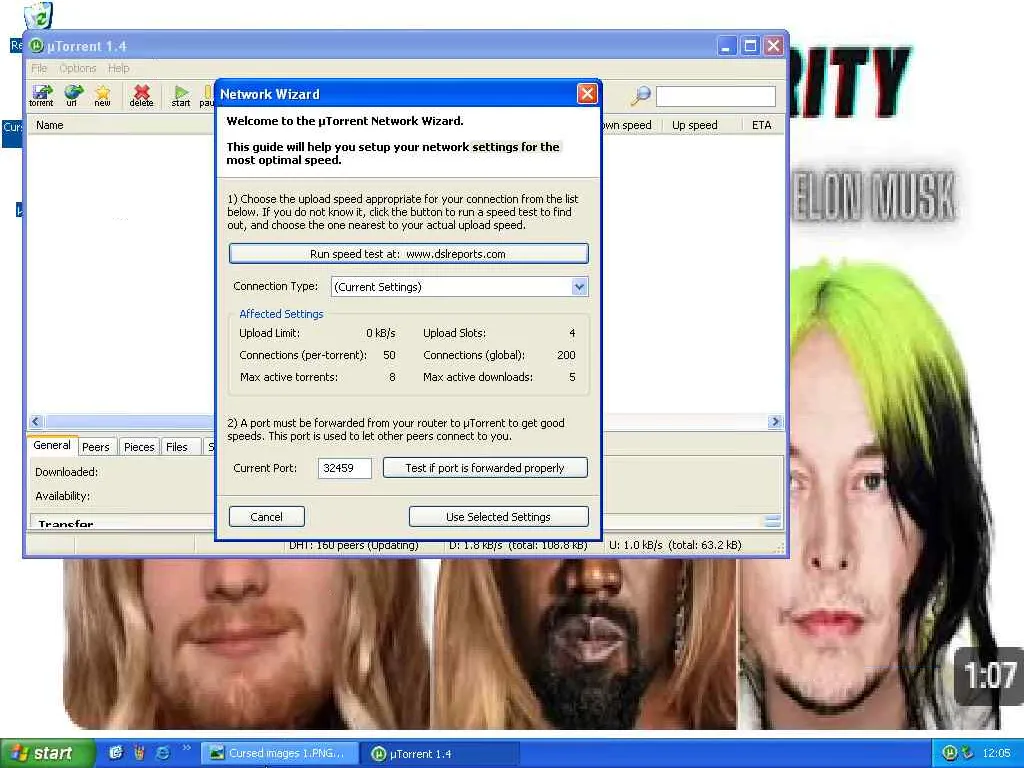Viewport: 1024px width, 768px height.
Task: Click the upload speed status bar text
Action: (x=675, y=545)
